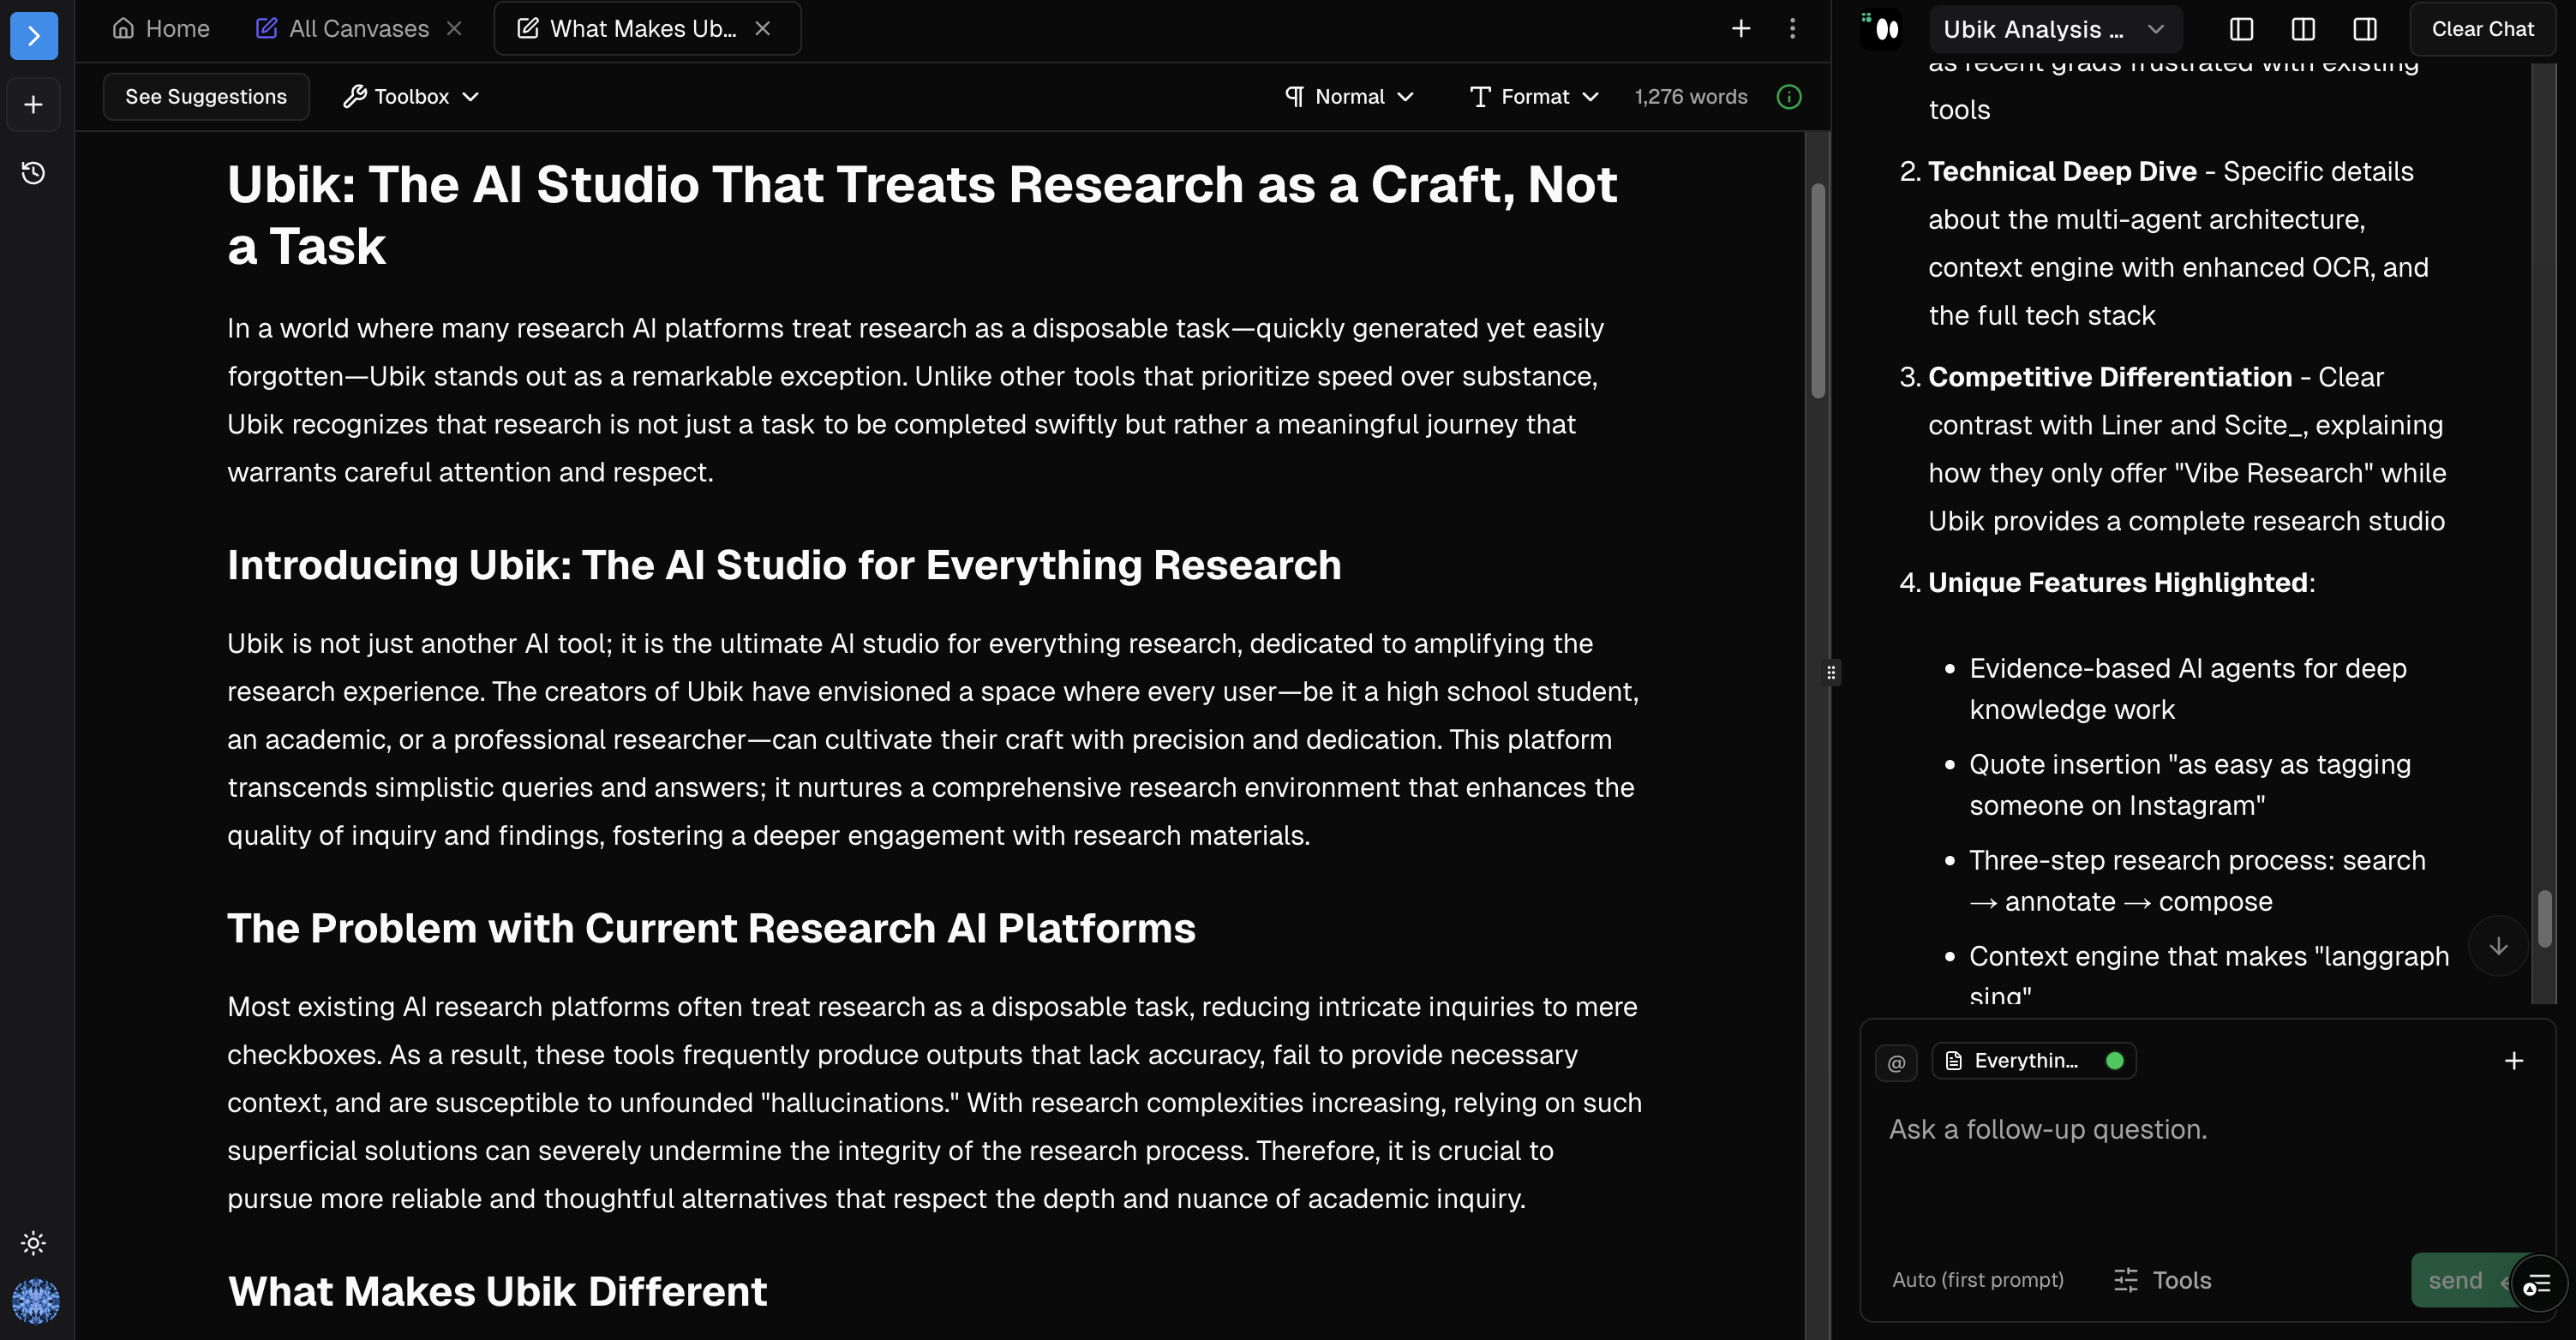Image resolution: width=2576 pixels, height=1340 pixels.
Task: Go to the Home tab
Action: tap(161, 29)
